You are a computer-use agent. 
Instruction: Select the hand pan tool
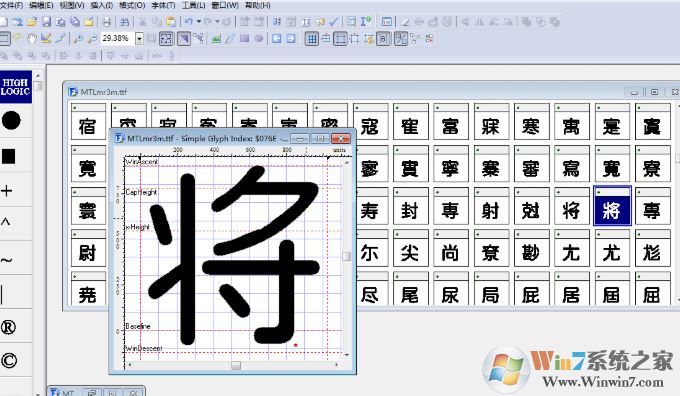[x=32, y=39]
